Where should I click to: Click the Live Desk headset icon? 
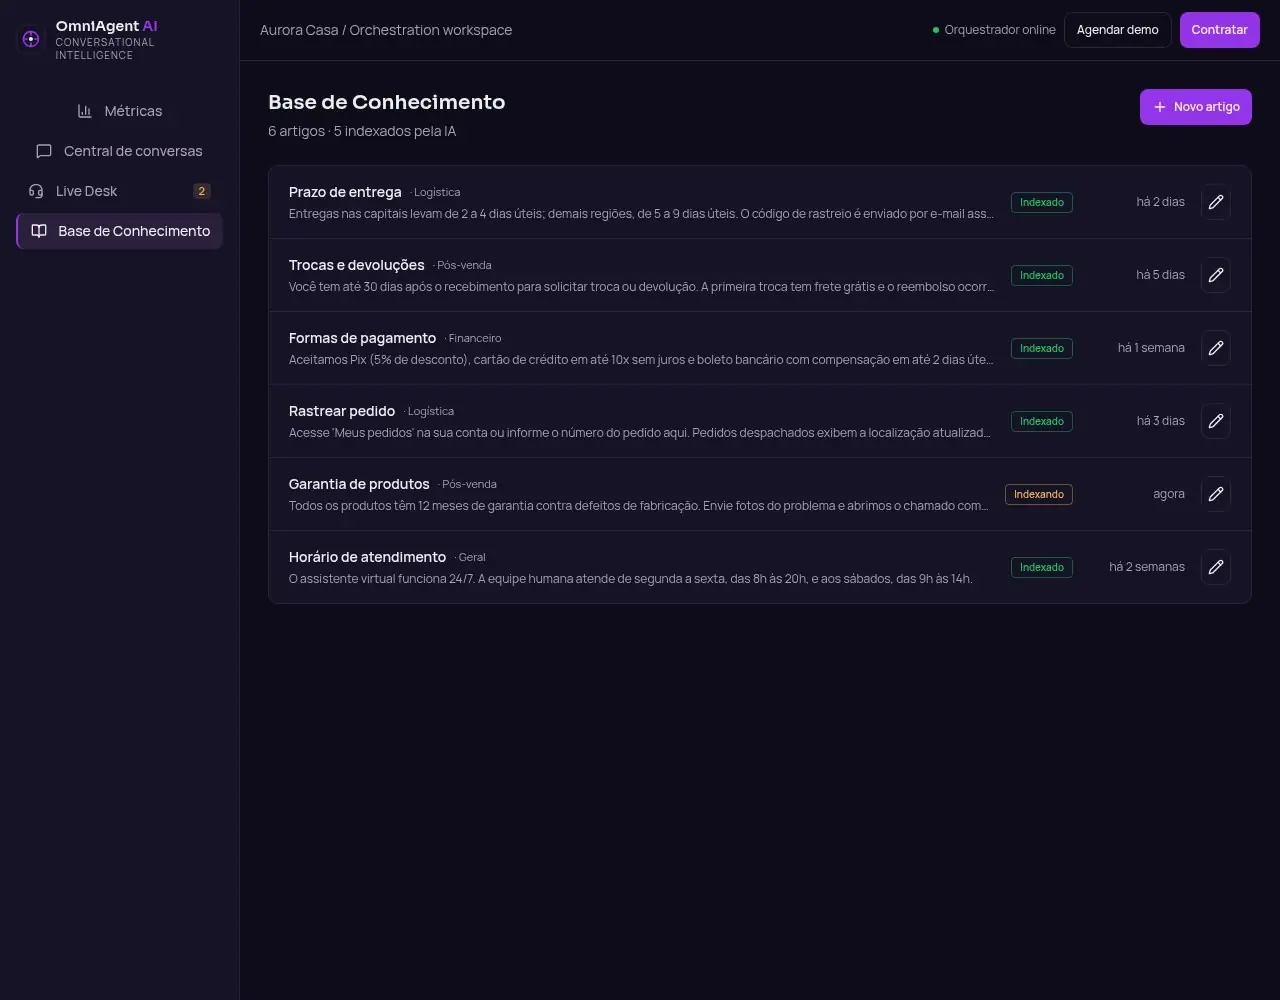point(36,191)
